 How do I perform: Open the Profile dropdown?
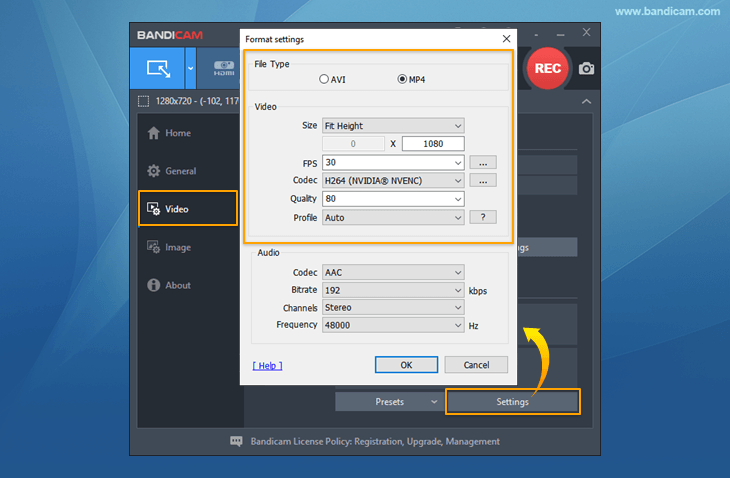pos(393,217)
